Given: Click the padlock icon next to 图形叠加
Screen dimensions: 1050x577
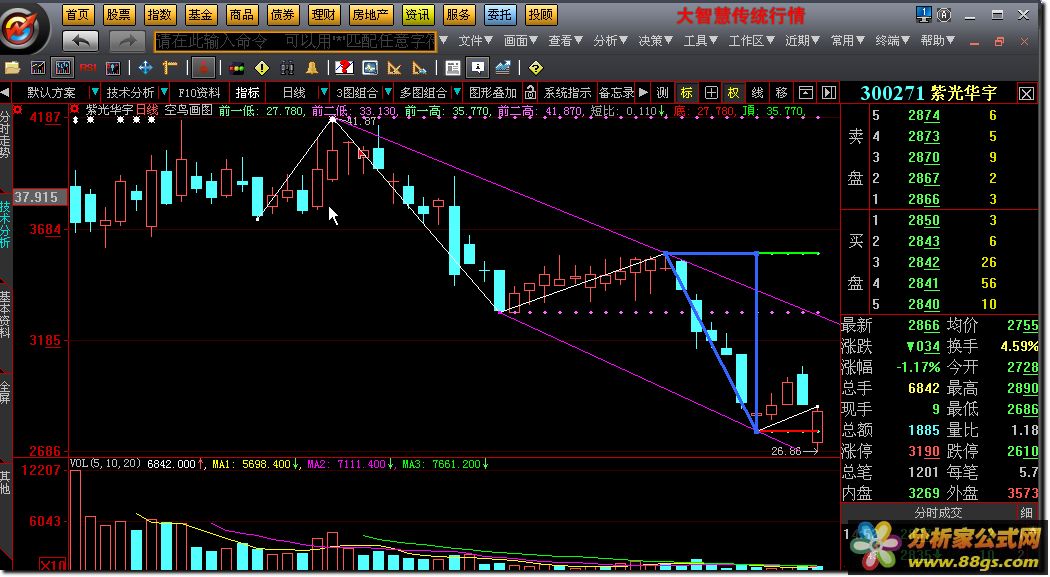Looking at the screenshot, I should click(x=530, y=92).
